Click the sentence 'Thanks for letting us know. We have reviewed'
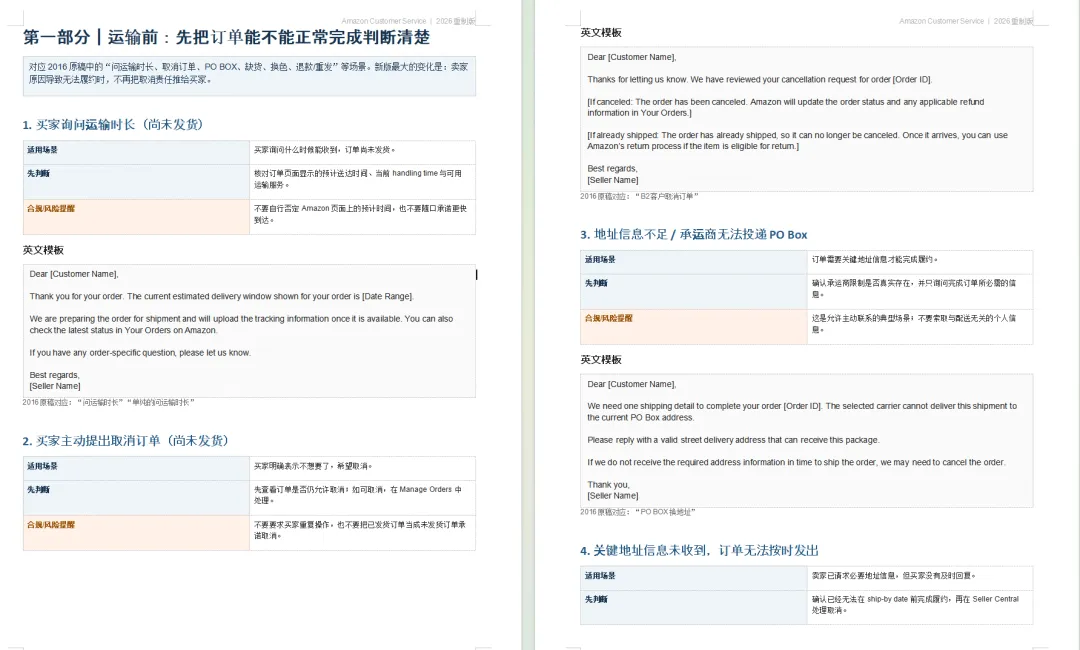1080x650 pixels. (x=760, y=79)
